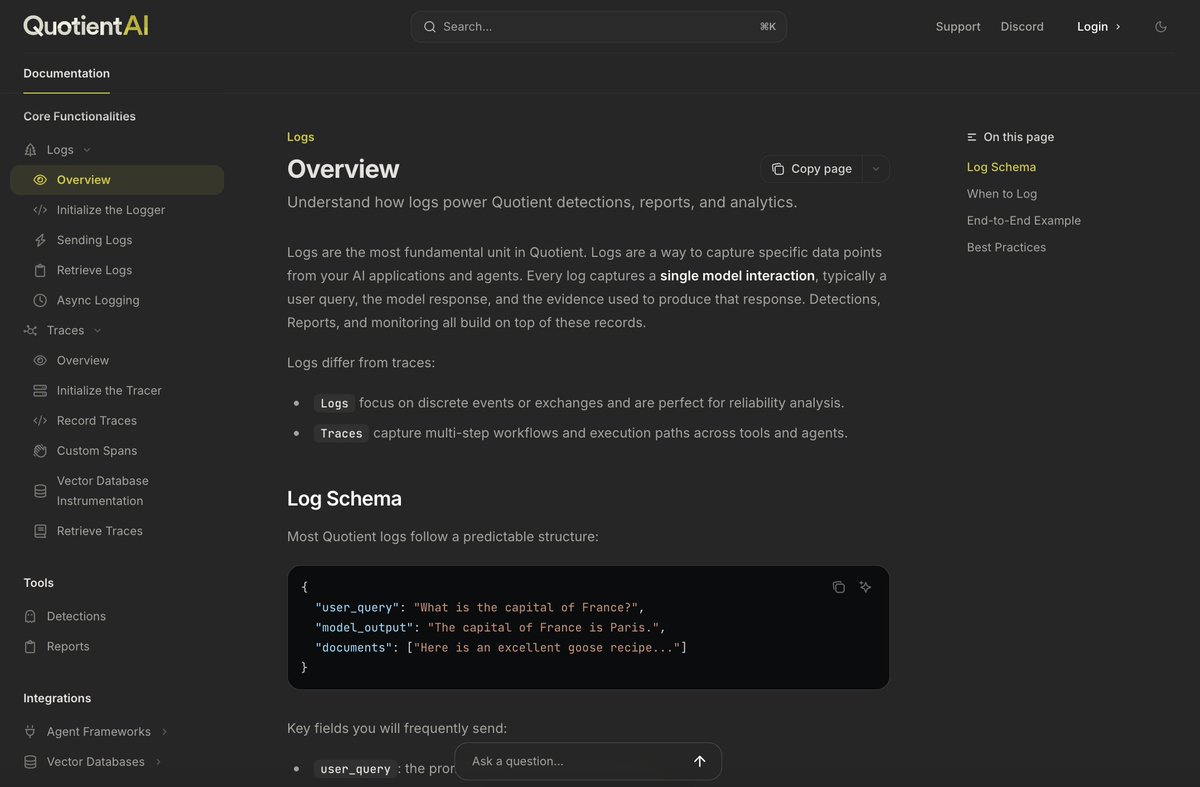This screenshot has width=1200, height=787.
Task: Click the clipboard icon beside Retrieve Logs
Action: pyautogui.click(x=40, y=270)
